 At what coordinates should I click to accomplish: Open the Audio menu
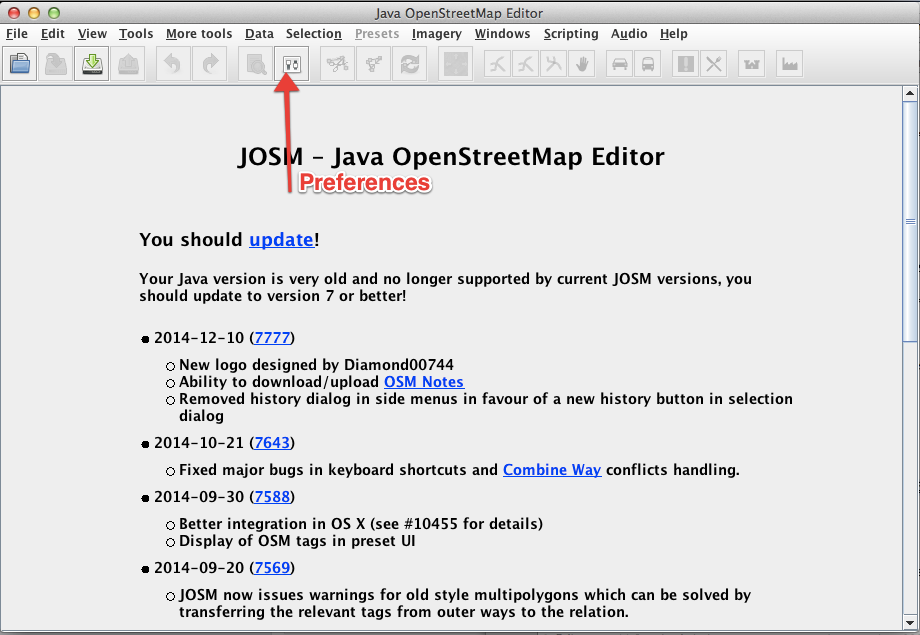coord(629,34)
